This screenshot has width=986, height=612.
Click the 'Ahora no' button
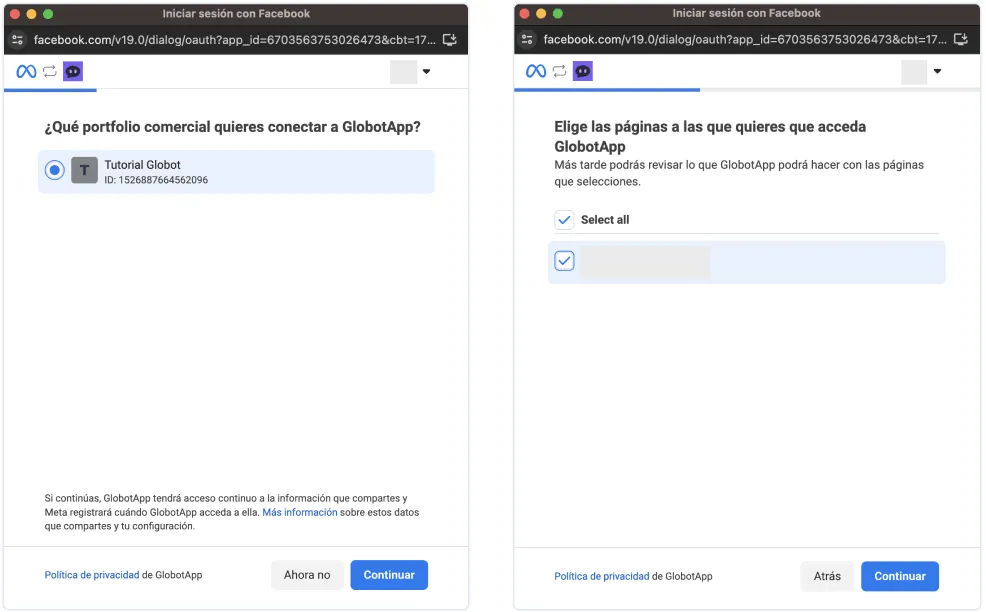click(x=307, y=575)
